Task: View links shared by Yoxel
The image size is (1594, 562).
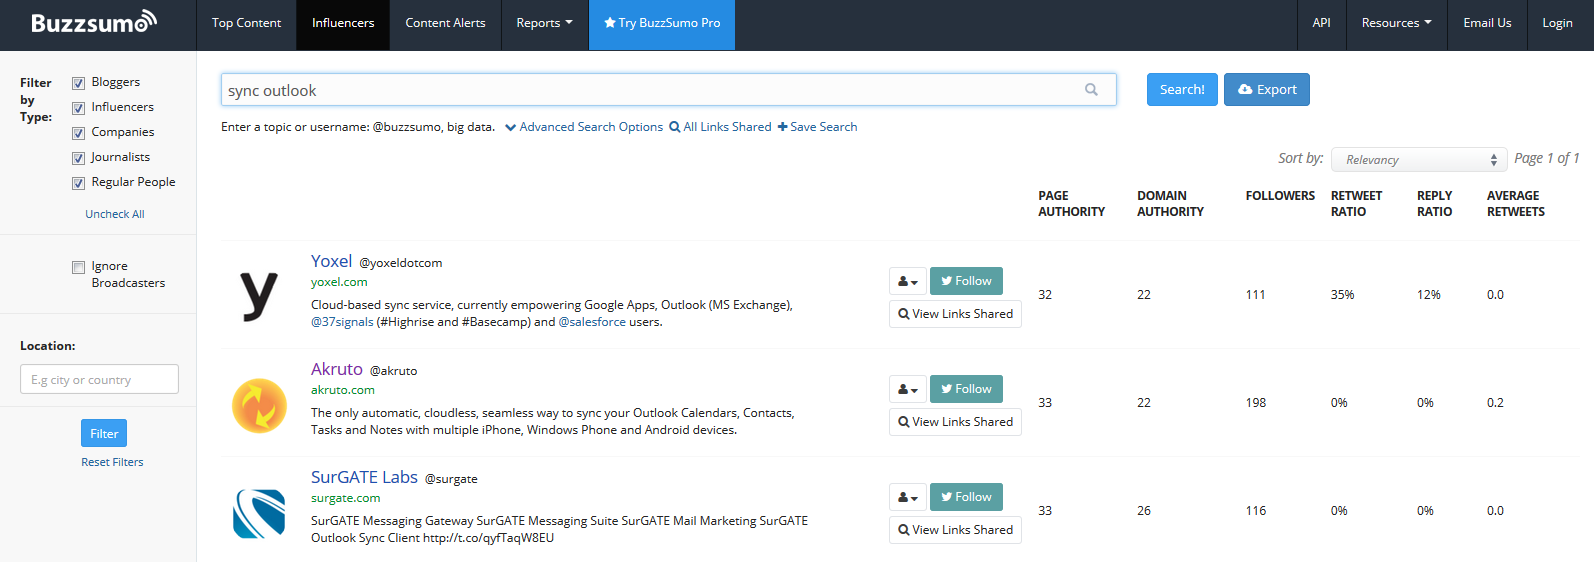Action: pyautogui.click(x=955, y=314)
